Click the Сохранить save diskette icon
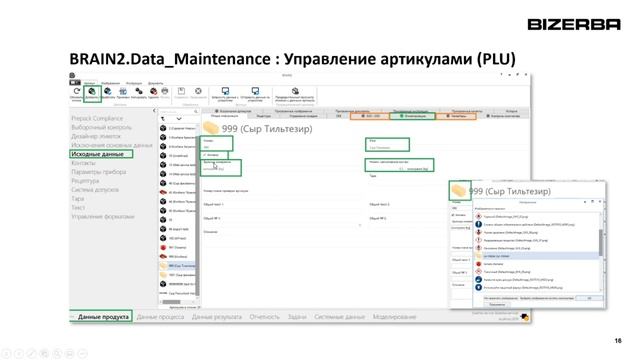The image size is (640, 360). (182, 91)
